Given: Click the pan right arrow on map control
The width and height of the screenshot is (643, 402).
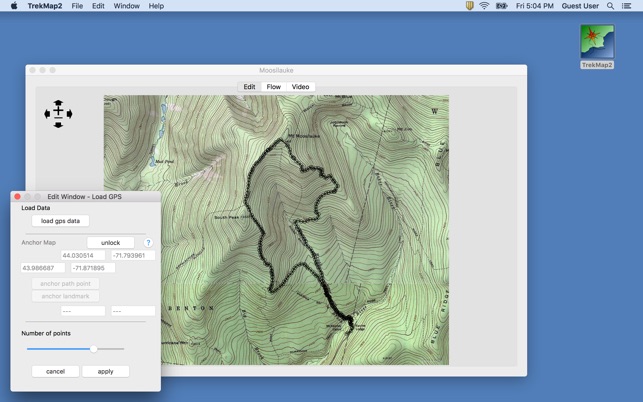Looking at the screenshot, I should pyautogui.click(x=69, y=114).
